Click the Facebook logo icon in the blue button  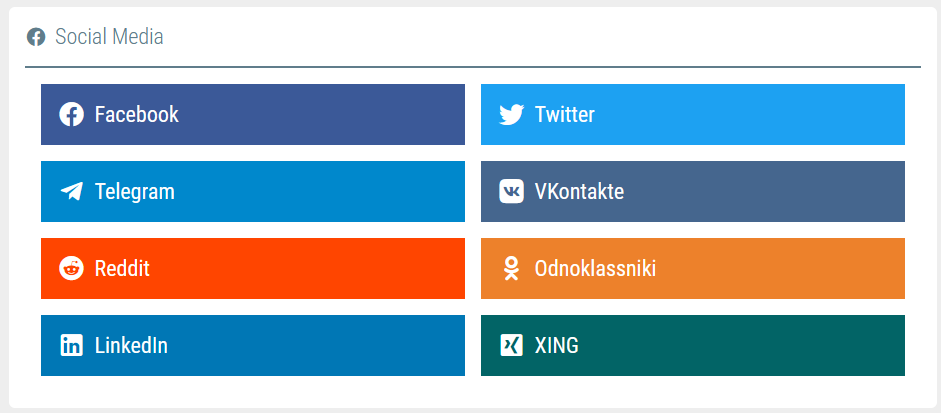71,114
